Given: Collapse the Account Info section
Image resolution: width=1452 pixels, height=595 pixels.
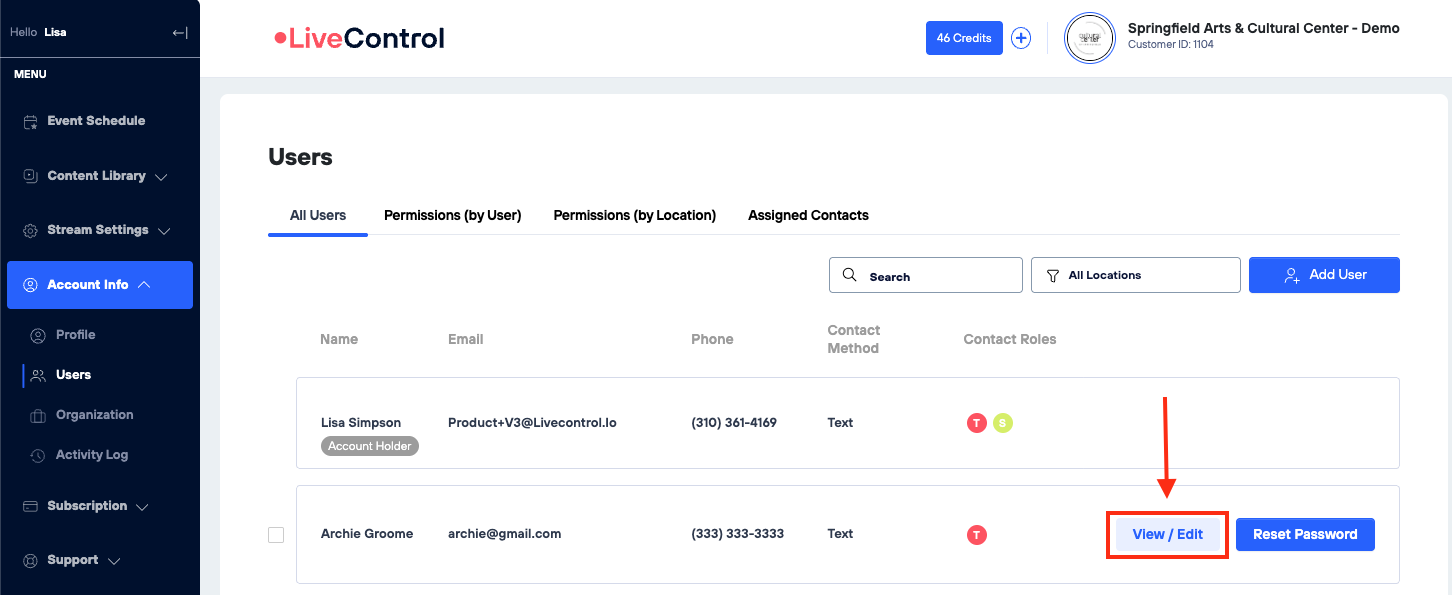Looking at the screenshot, I should [x=99, y=285].
